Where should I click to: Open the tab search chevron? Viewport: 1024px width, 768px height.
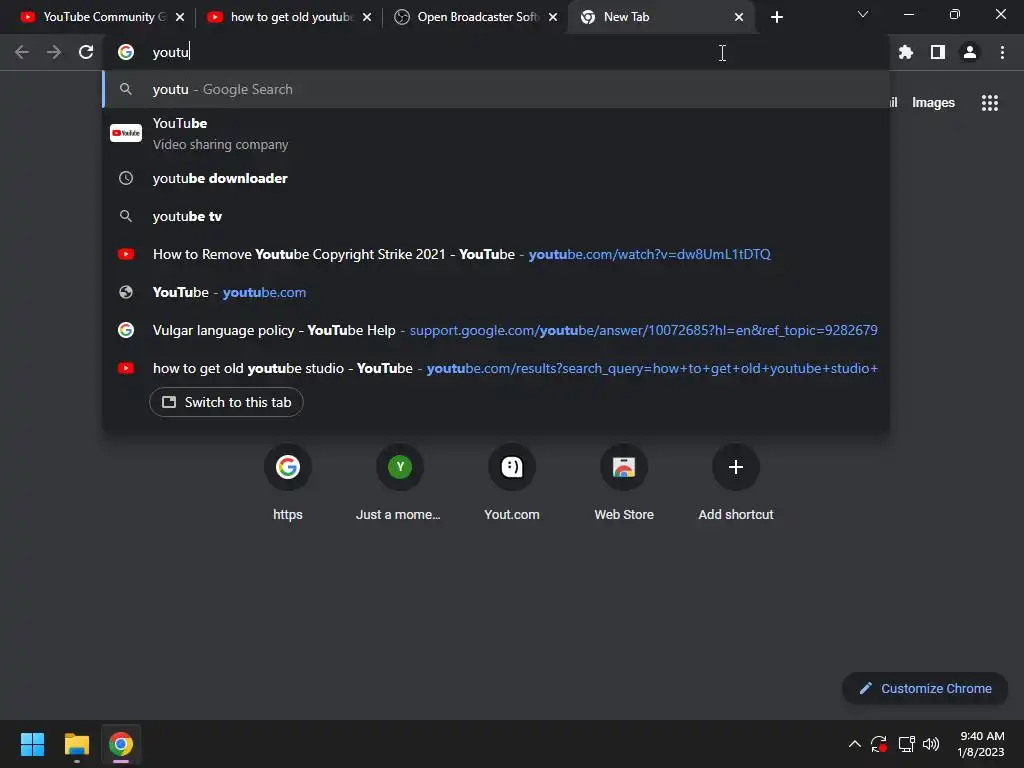(863, 14)
